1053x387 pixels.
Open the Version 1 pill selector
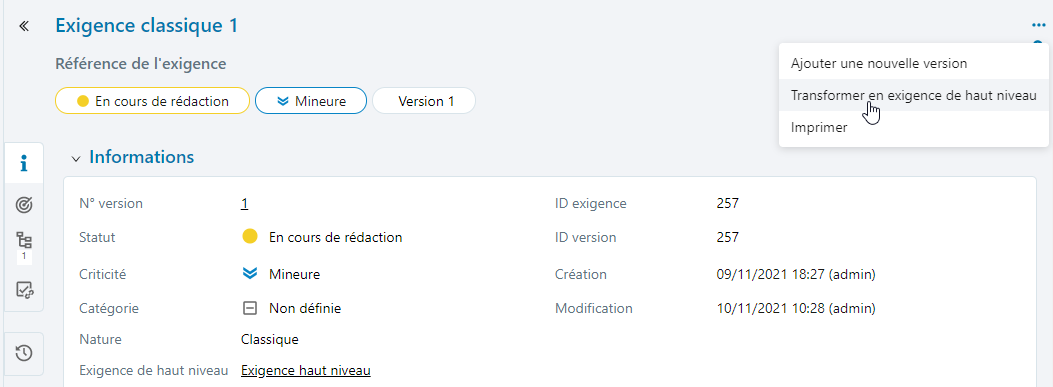424,101
